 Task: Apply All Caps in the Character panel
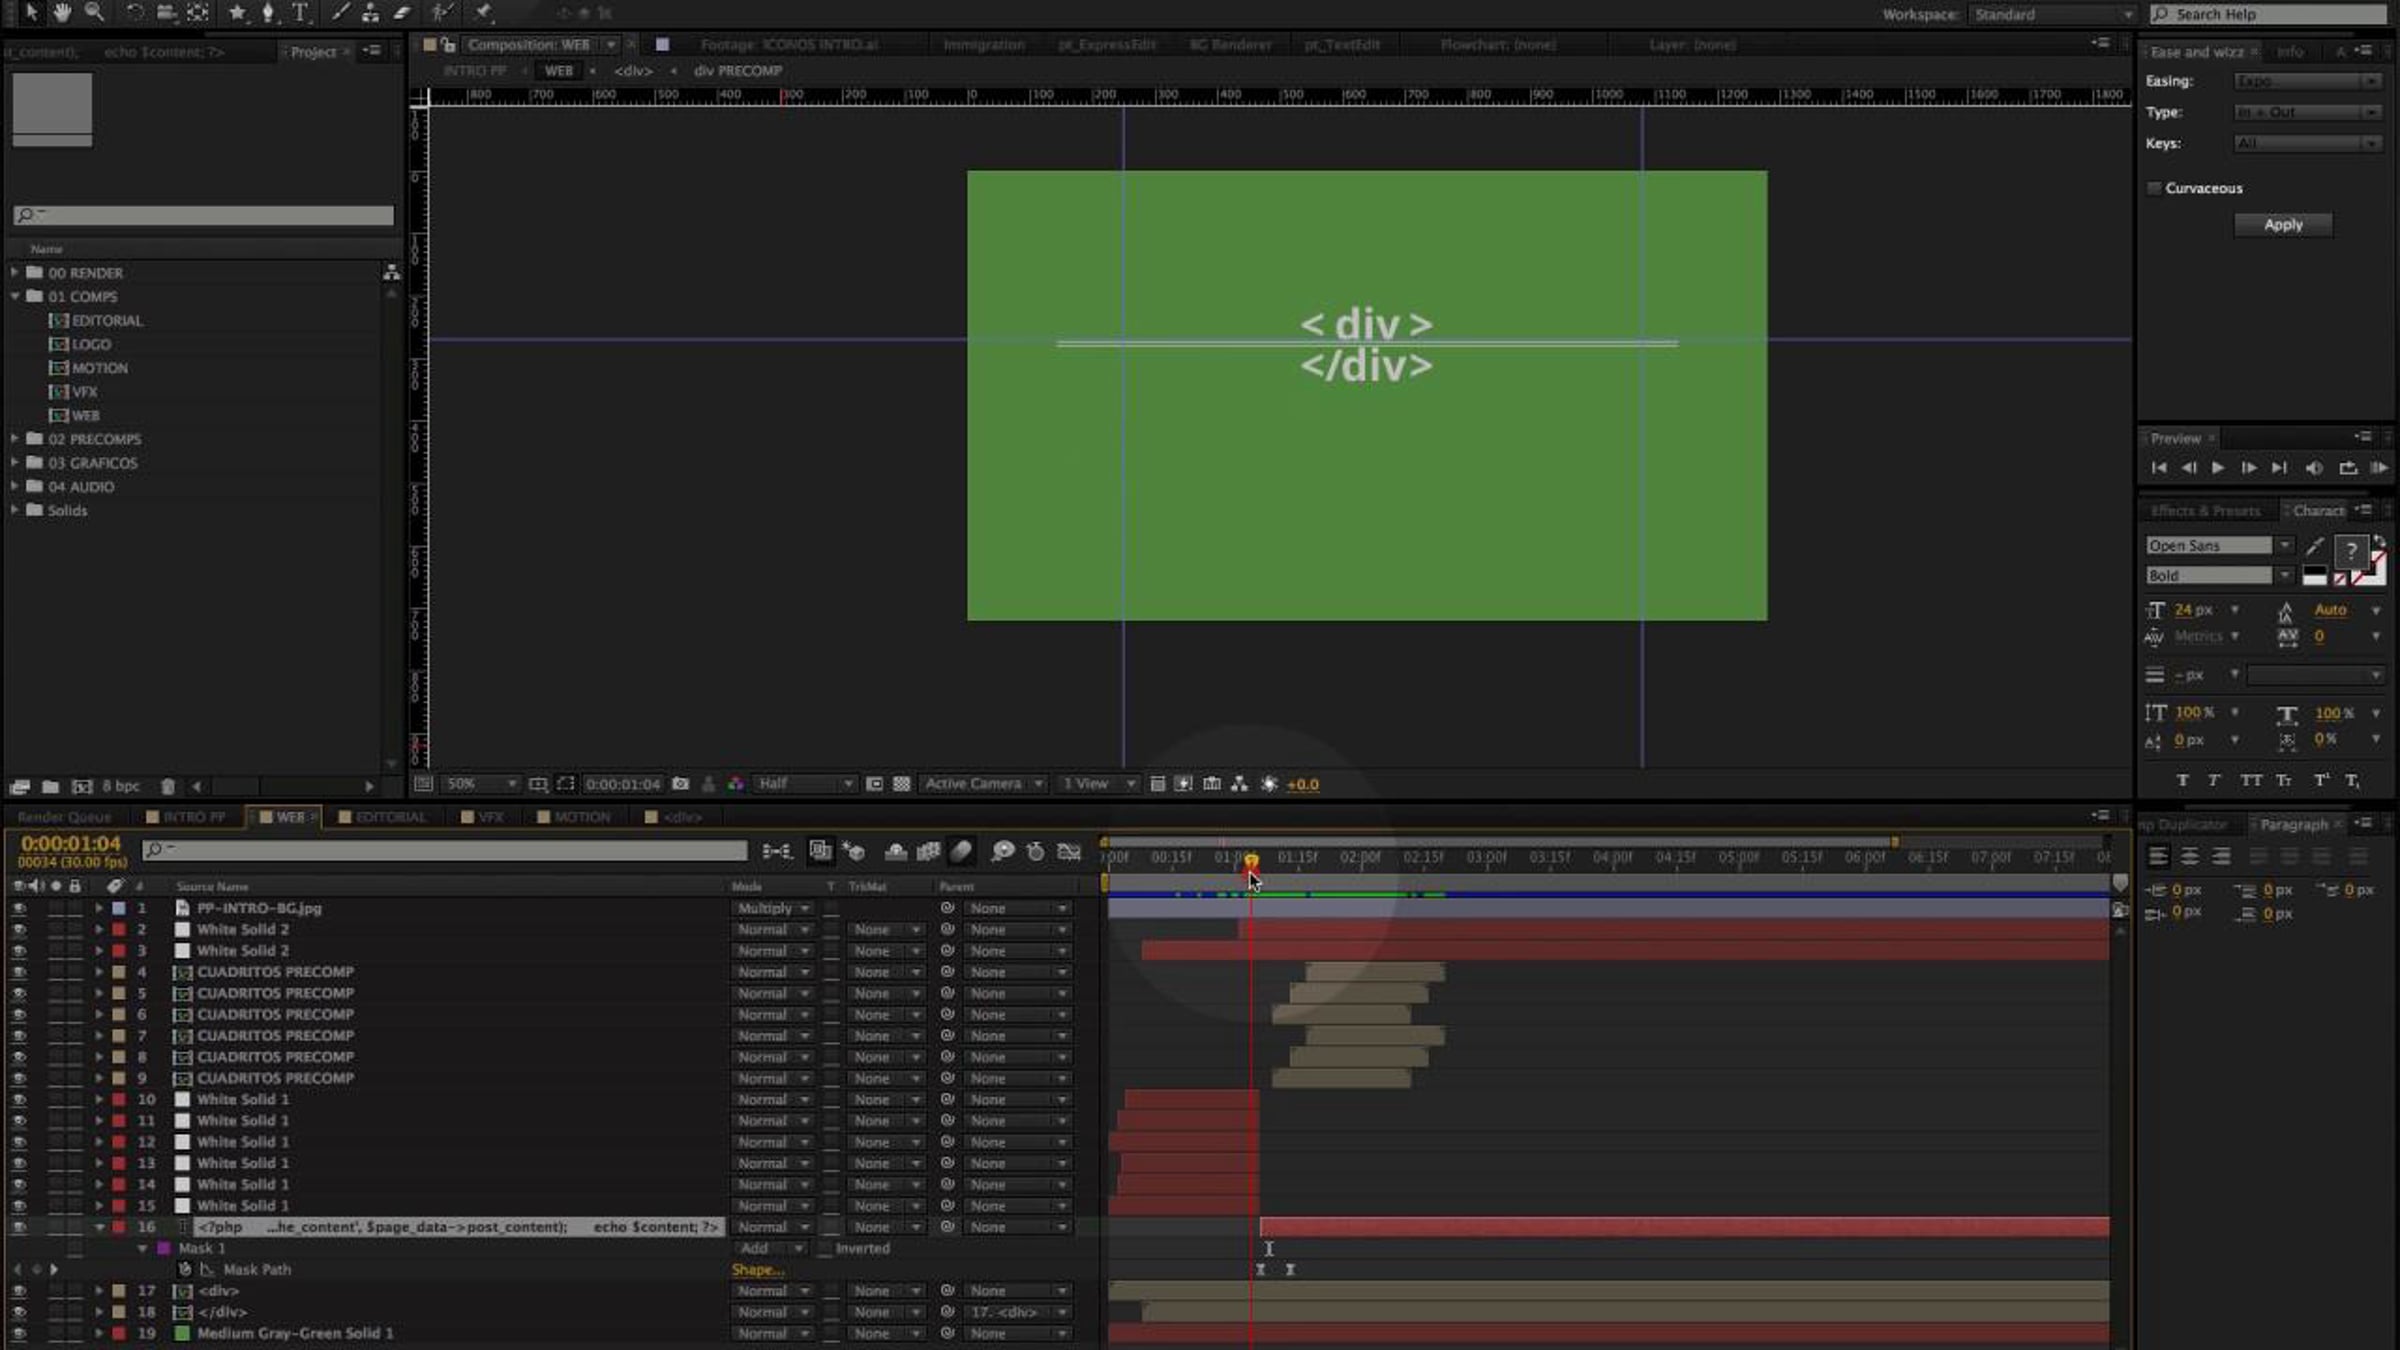[2251, 780]
